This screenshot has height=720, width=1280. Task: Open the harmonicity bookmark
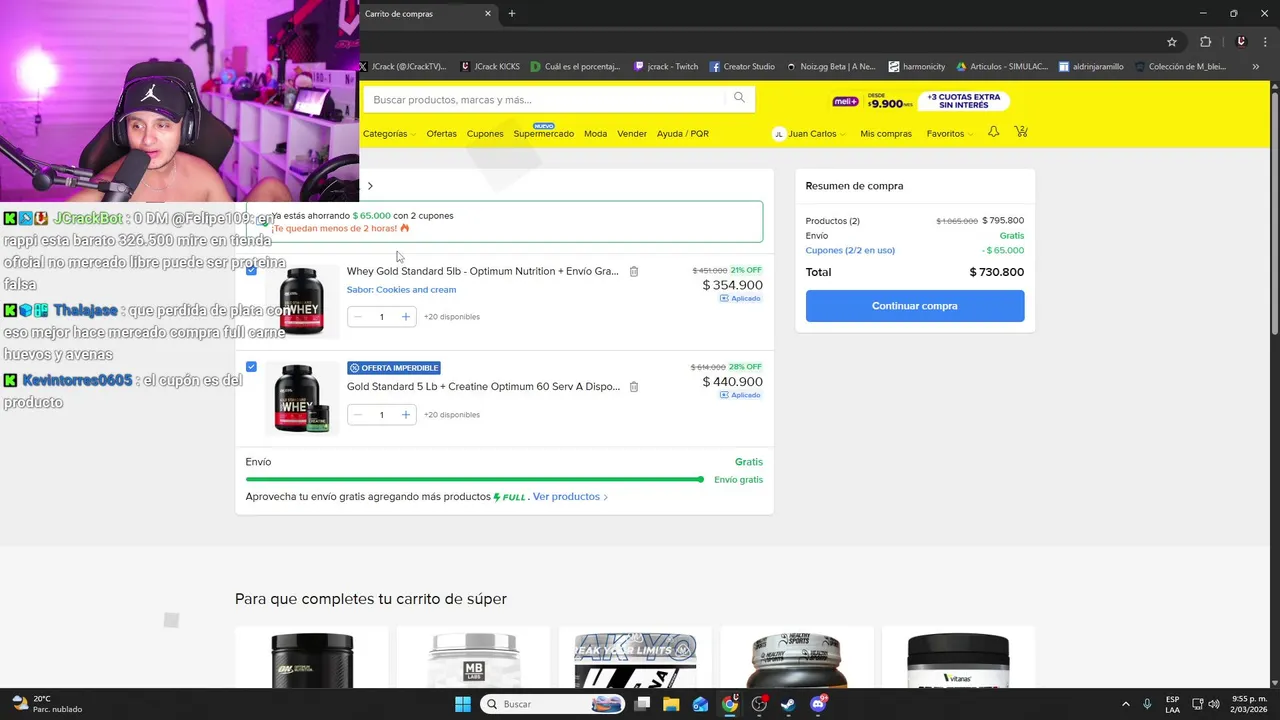[917, 67]
